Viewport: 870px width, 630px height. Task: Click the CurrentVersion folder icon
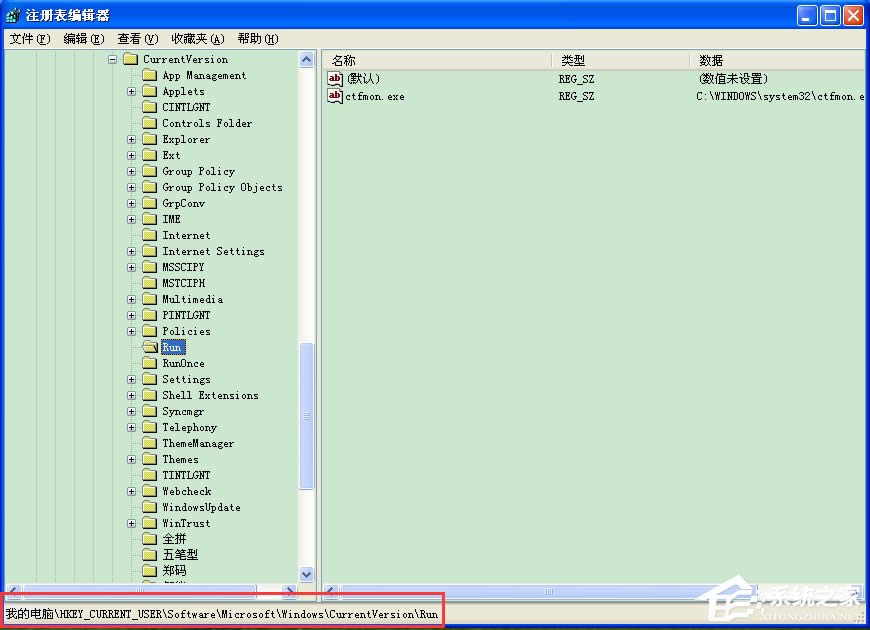[131, 59]
